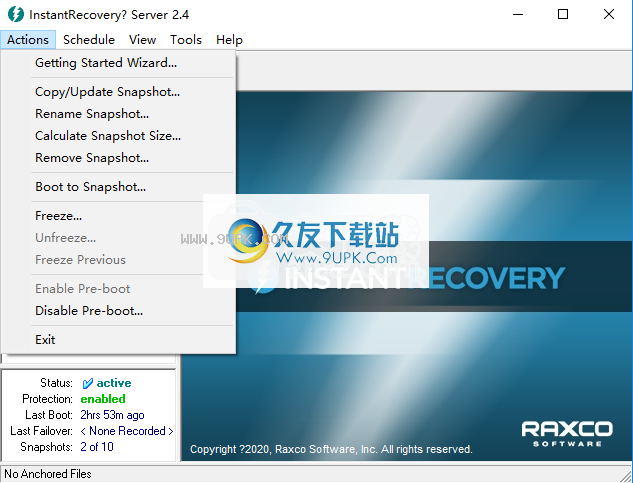
Task: Click the greyed Enable Pre-boot entry
Action: click(x=118, y=289)
